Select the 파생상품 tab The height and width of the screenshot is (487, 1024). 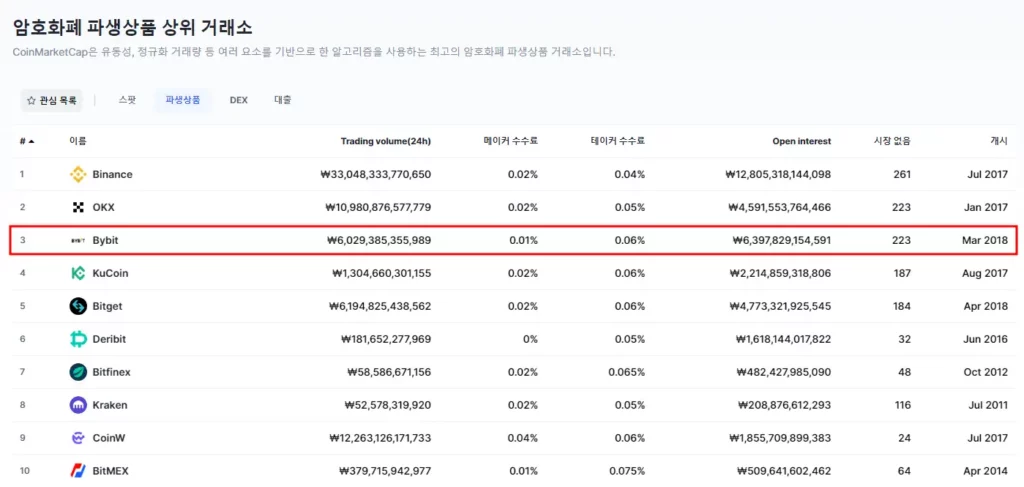tap(182, 101)
